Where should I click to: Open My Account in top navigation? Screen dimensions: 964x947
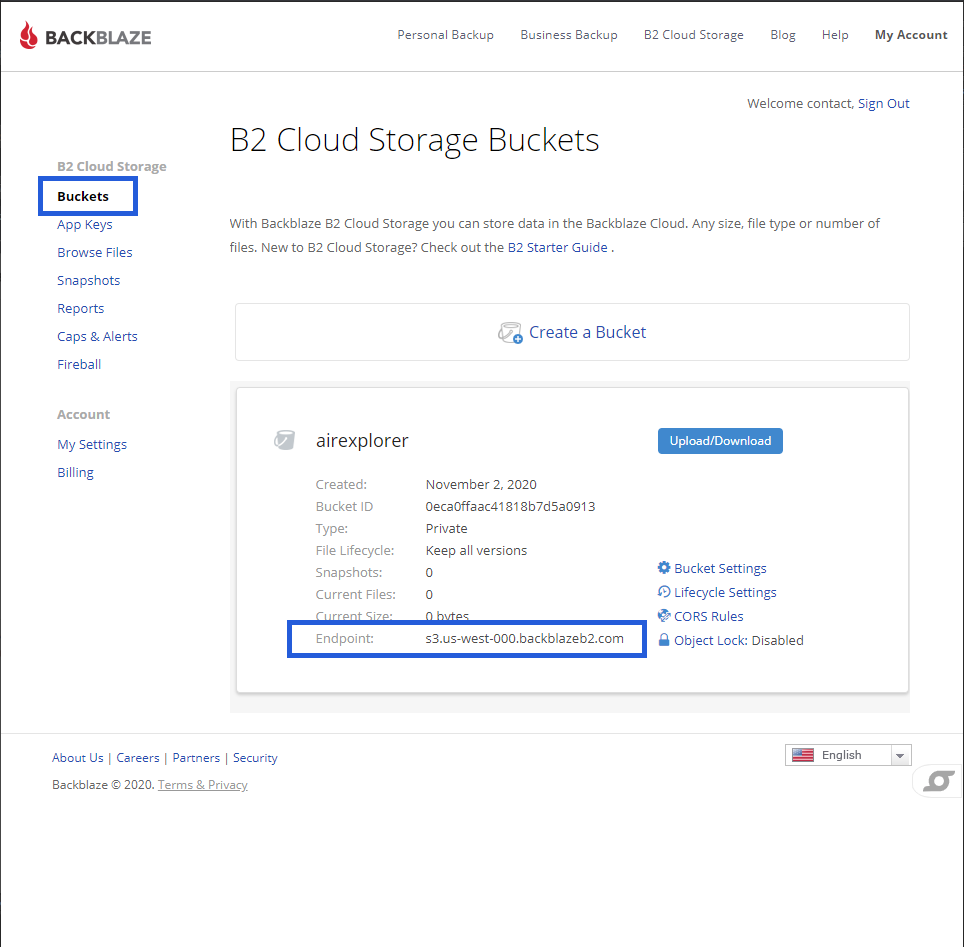pyautogui.click(x=911, y=35)
